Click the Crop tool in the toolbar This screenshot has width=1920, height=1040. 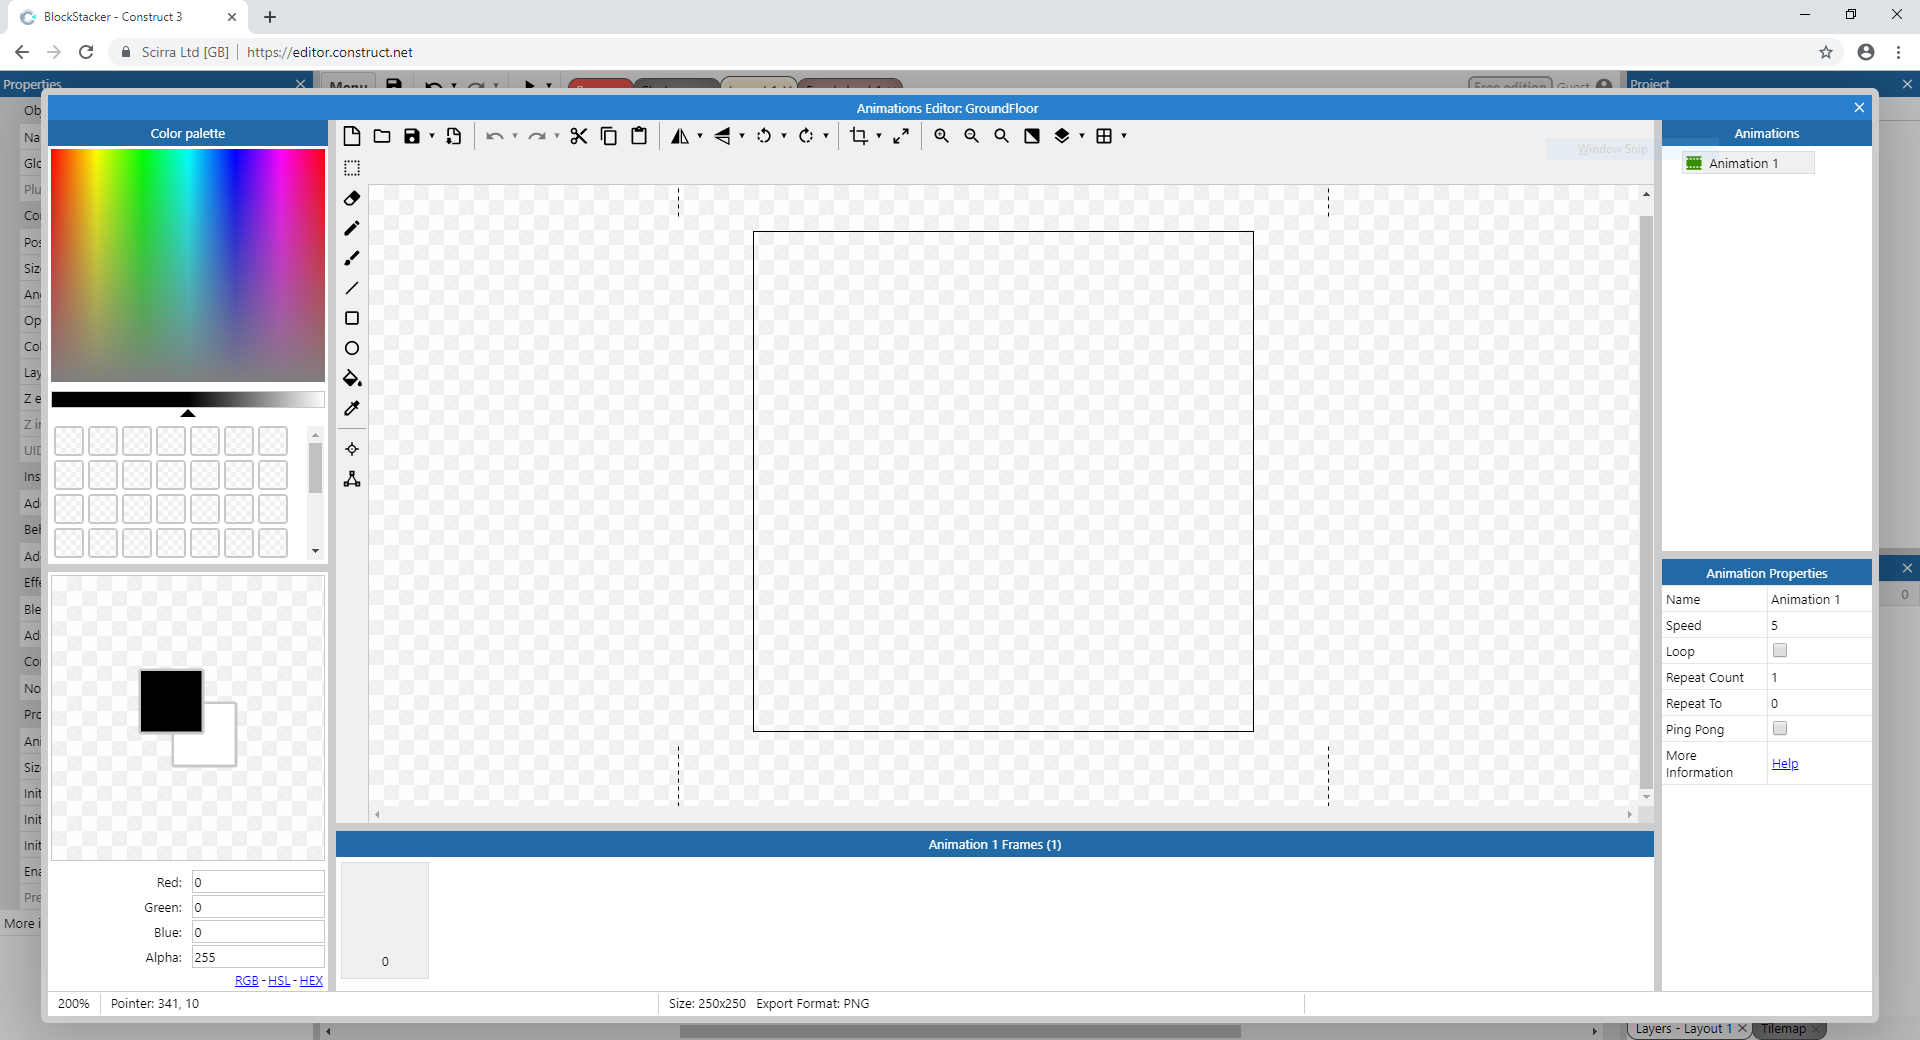[x=858, y=136]
